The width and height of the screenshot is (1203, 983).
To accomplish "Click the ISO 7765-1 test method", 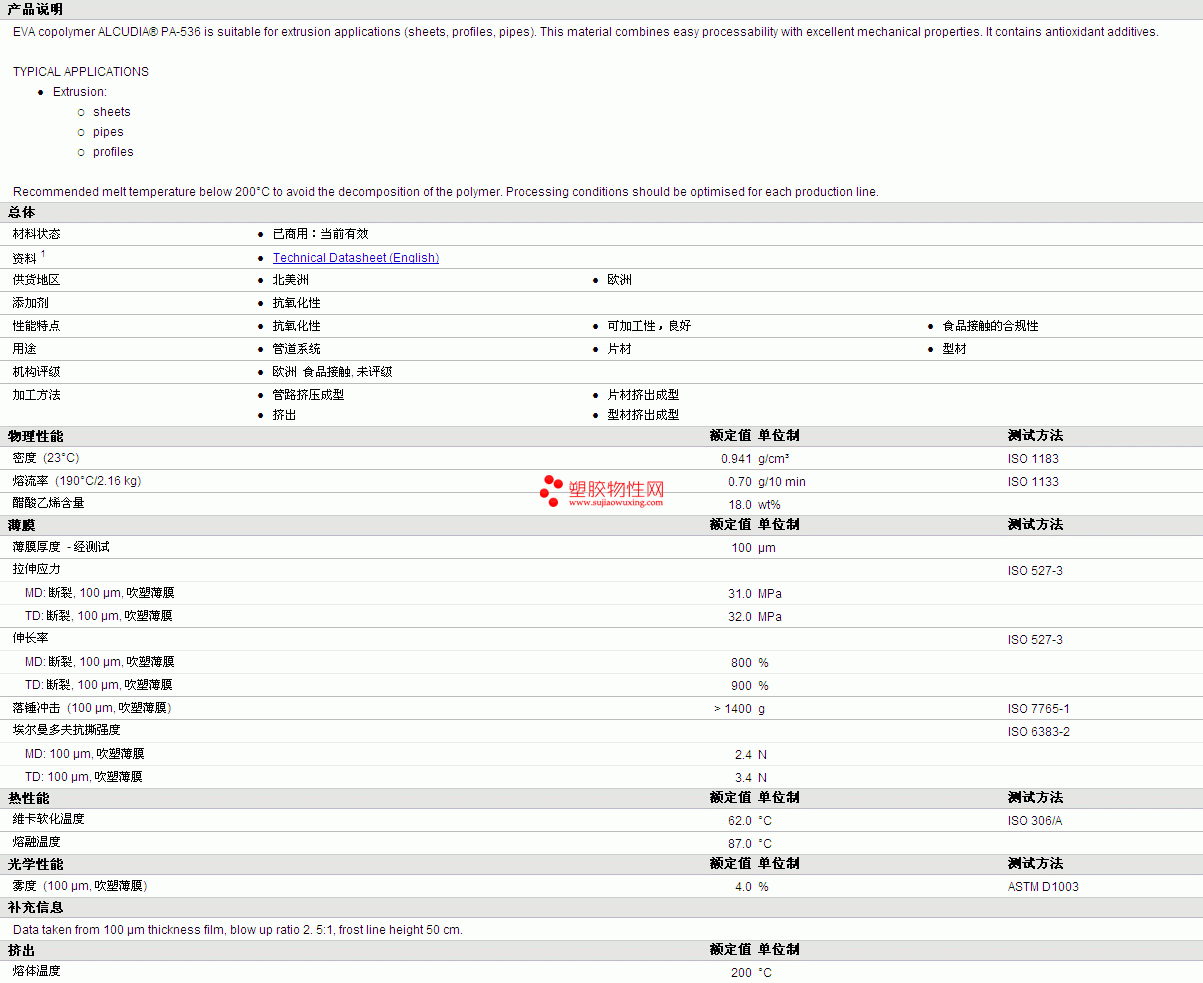I will click(1038, 709).
